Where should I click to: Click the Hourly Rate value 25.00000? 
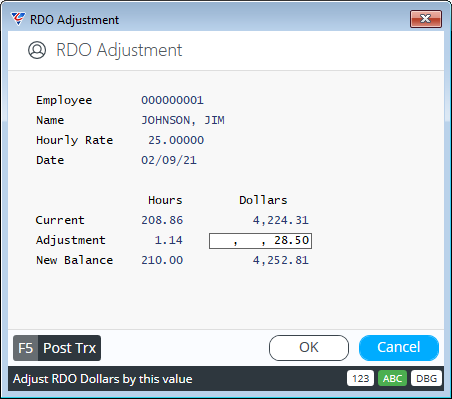coord(176,140)
